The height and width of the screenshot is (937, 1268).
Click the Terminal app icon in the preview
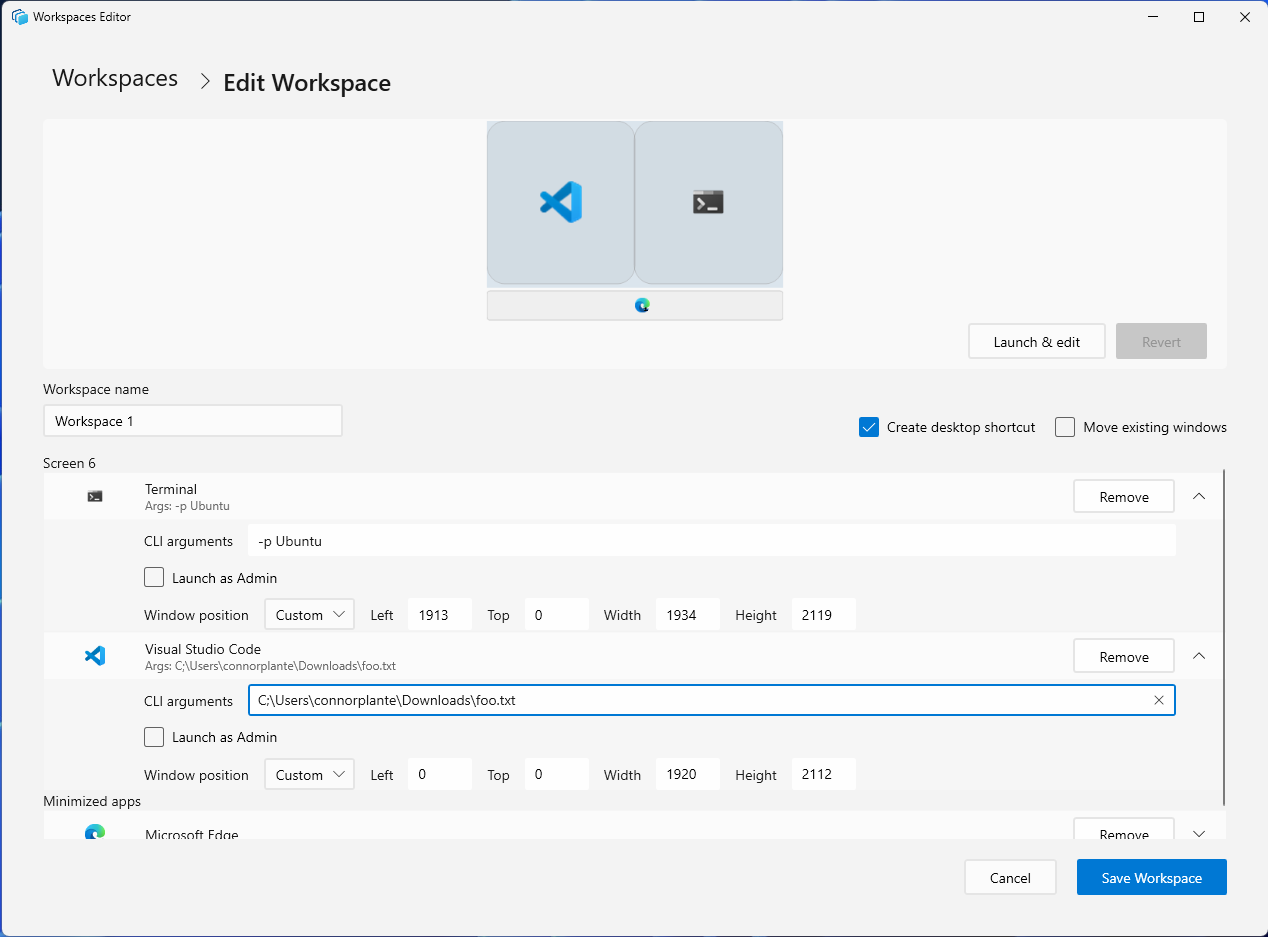point(708,201)
